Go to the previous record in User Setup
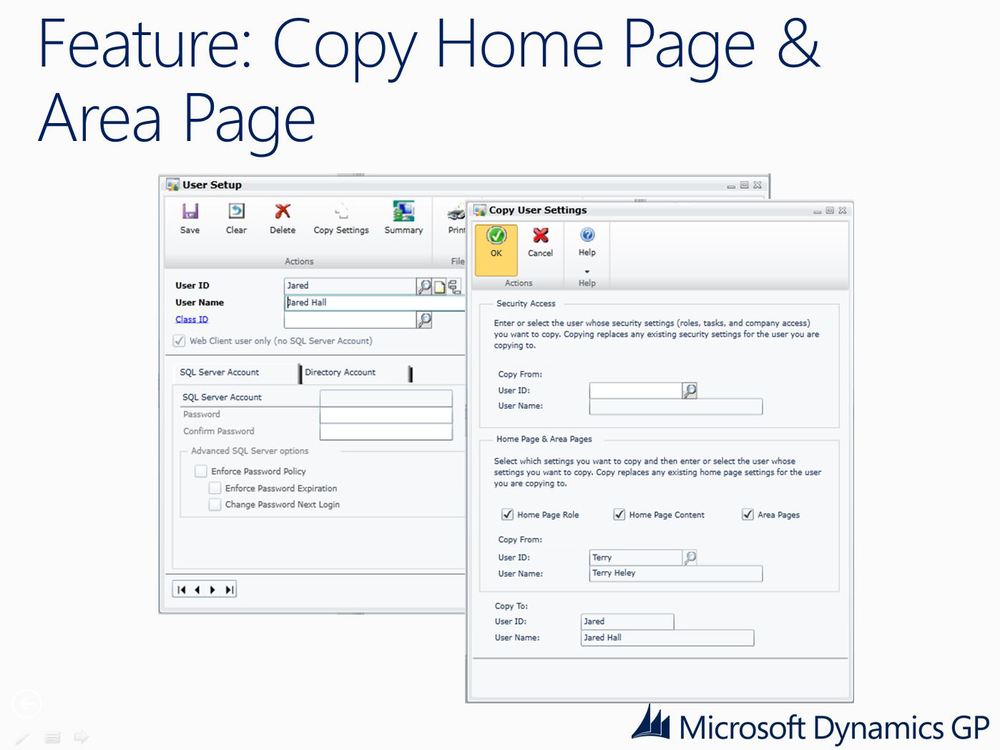The width and height of the screenshot is (1000, 750). coord(197,590)
